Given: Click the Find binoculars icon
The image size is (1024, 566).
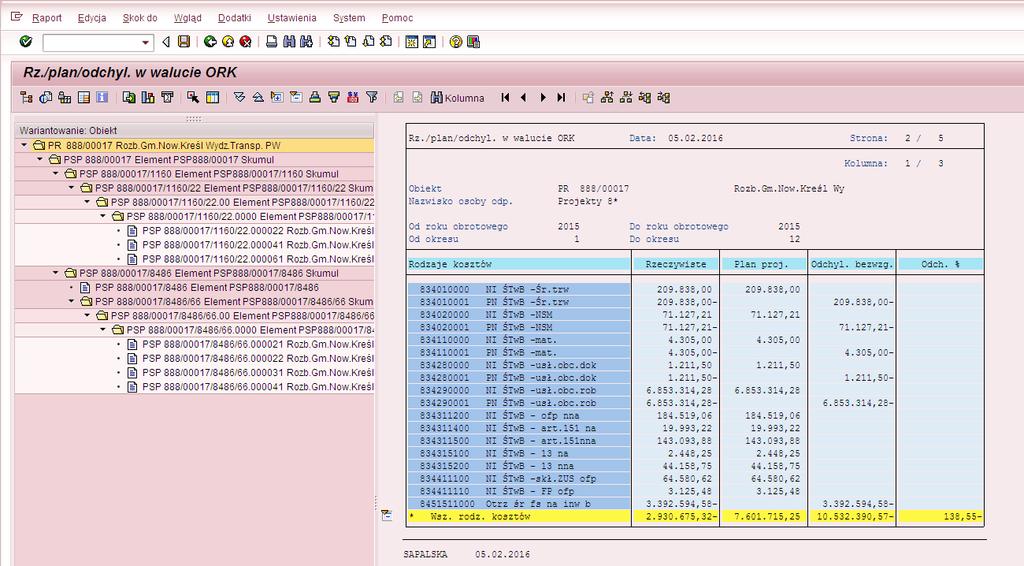Looking at the screenshot, I should click(x=289, y=42).
